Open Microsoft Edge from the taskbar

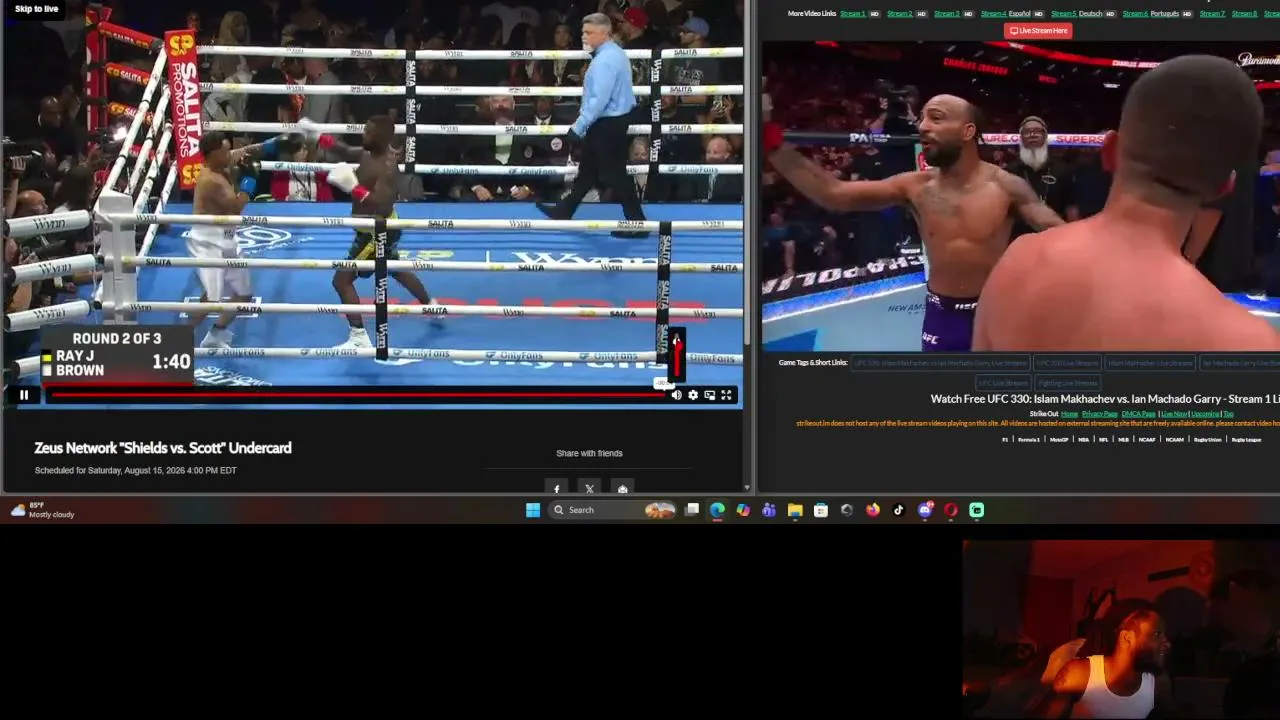click(x=717, y=510)
